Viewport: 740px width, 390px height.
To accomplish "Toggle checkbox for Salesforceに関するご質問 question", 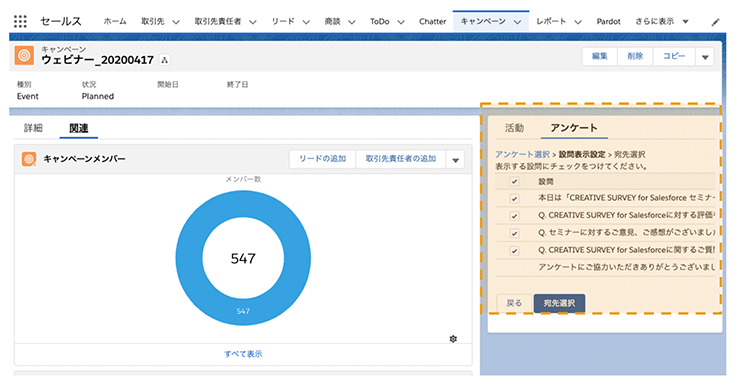I will pyautogui.click(x=514, y=251).
